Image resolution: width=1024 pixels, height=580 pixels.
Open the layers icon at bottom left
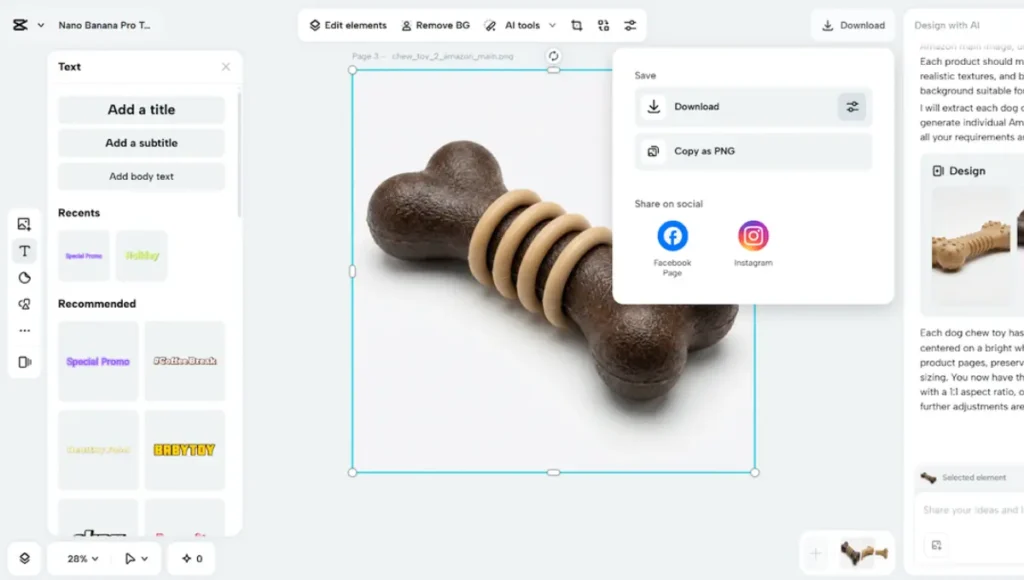(24, 558)
